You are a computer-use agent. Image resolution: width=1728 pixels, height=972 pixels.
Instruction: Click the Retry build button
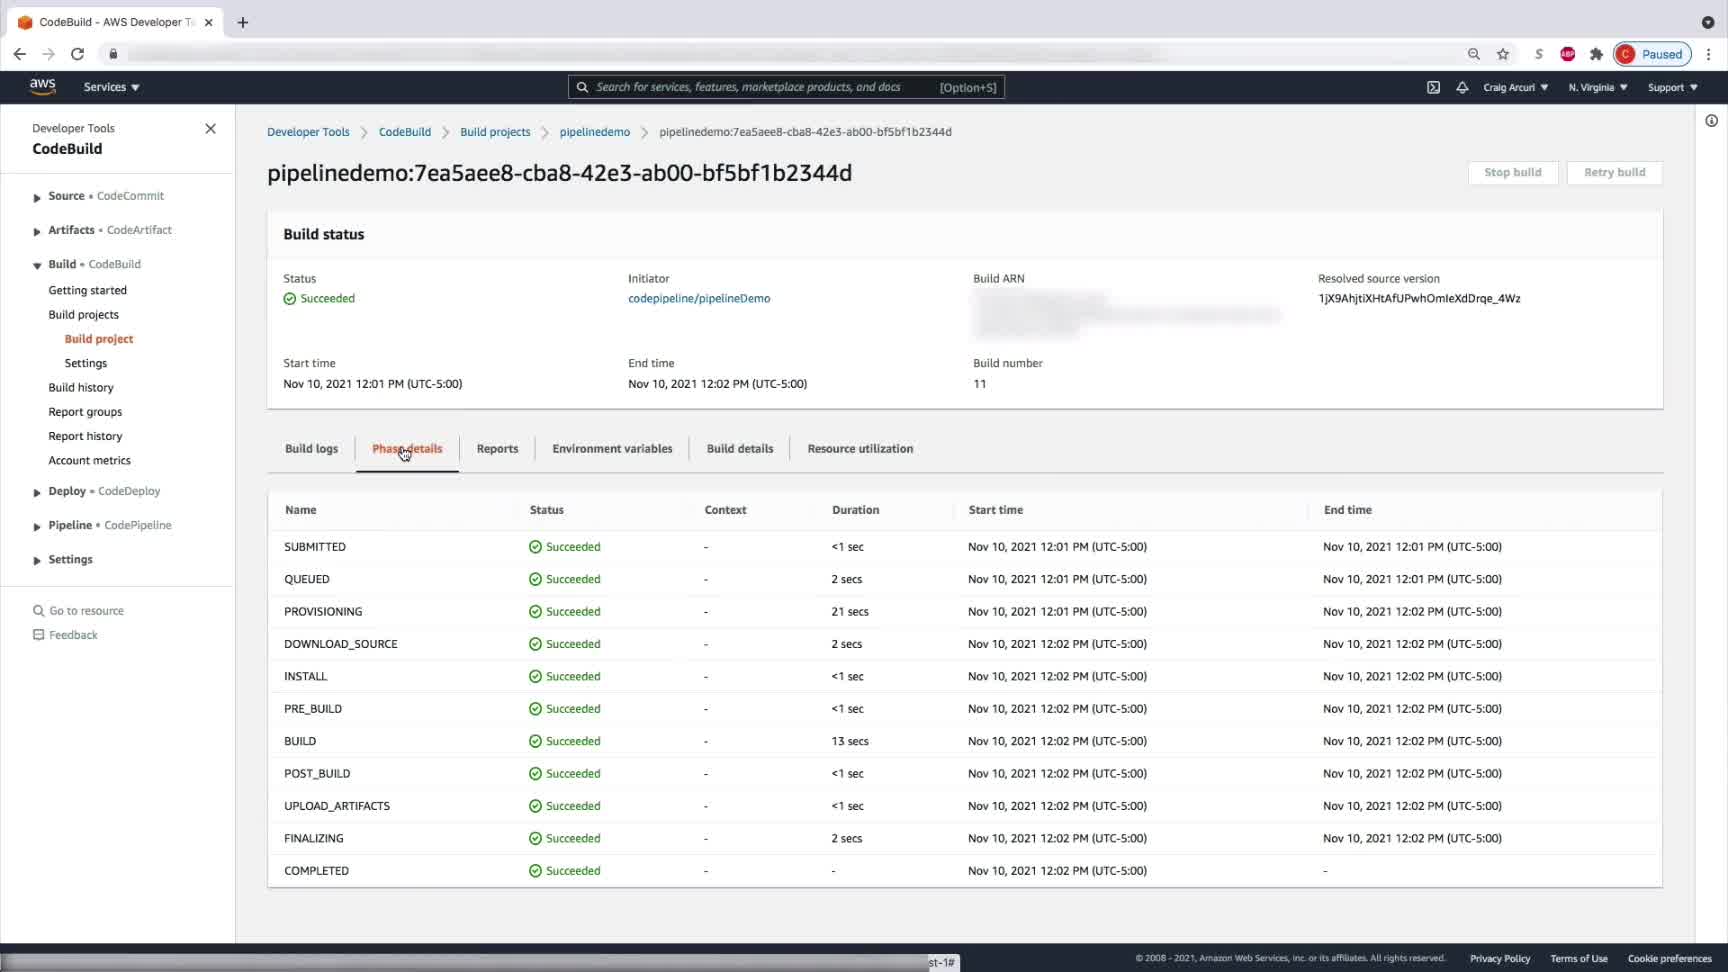(x=1615, y=173)
